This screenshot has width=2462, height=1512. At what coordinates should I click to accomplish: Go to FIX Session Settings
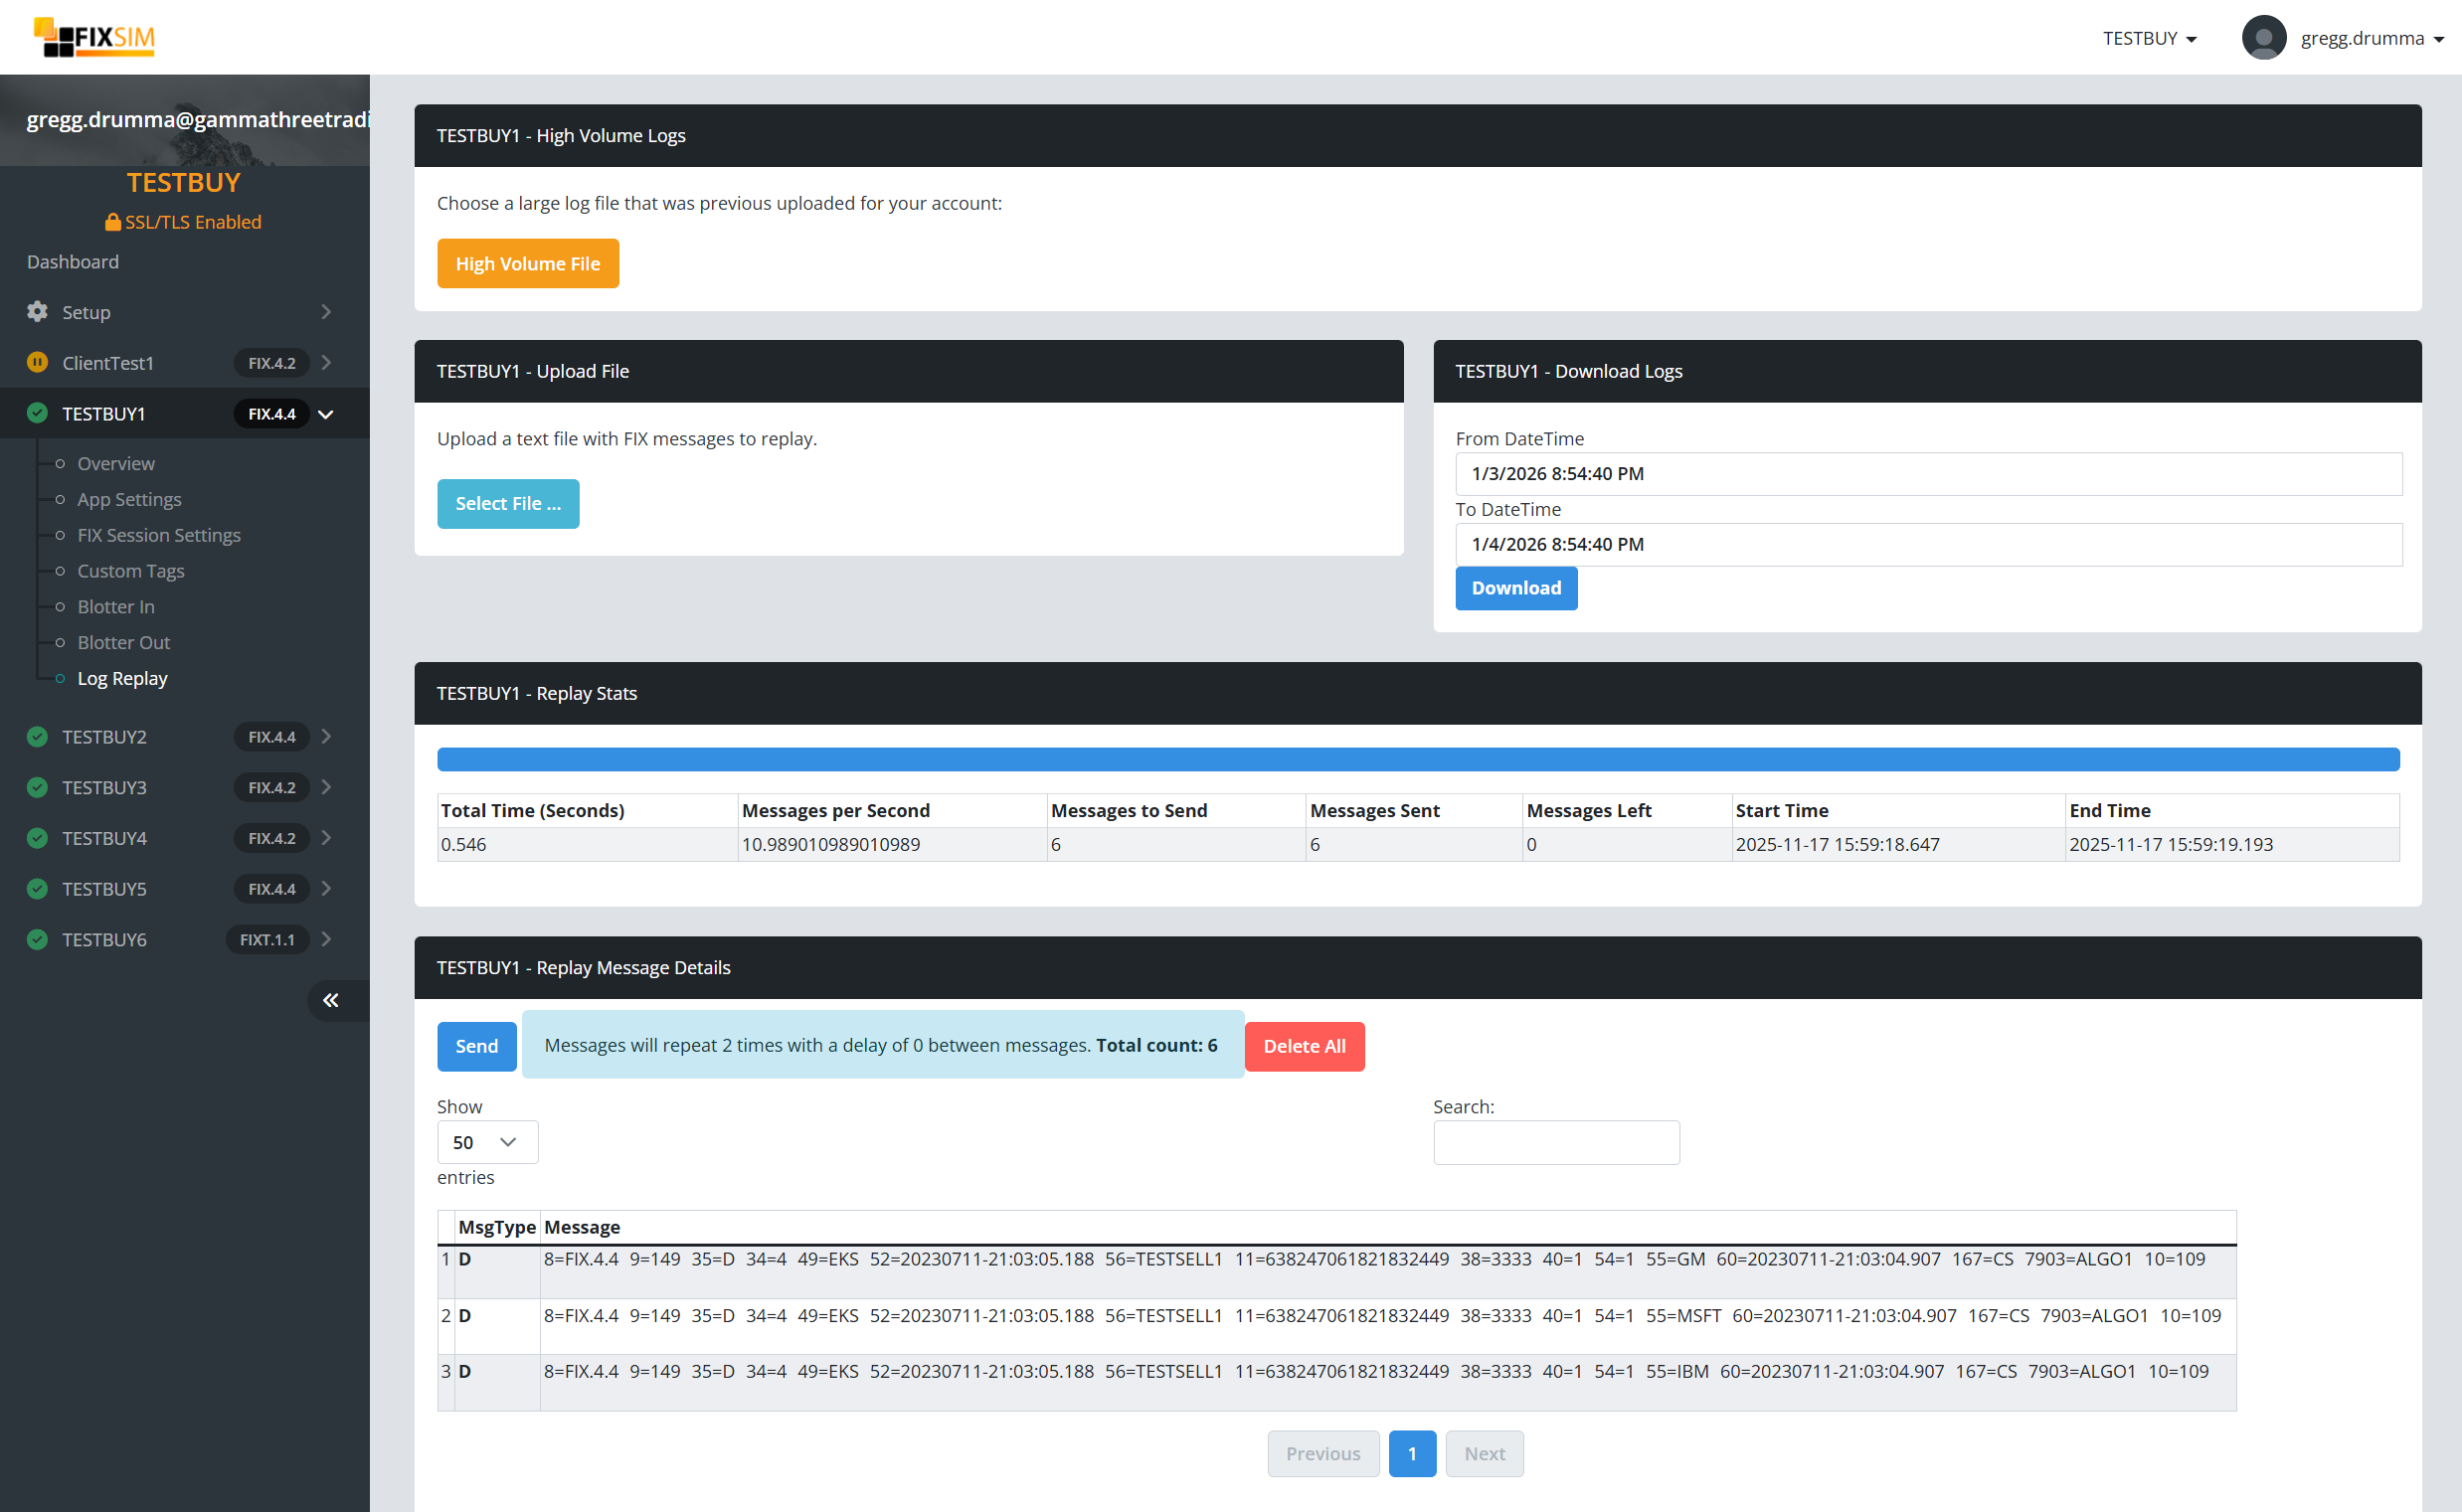click(159, 535)
